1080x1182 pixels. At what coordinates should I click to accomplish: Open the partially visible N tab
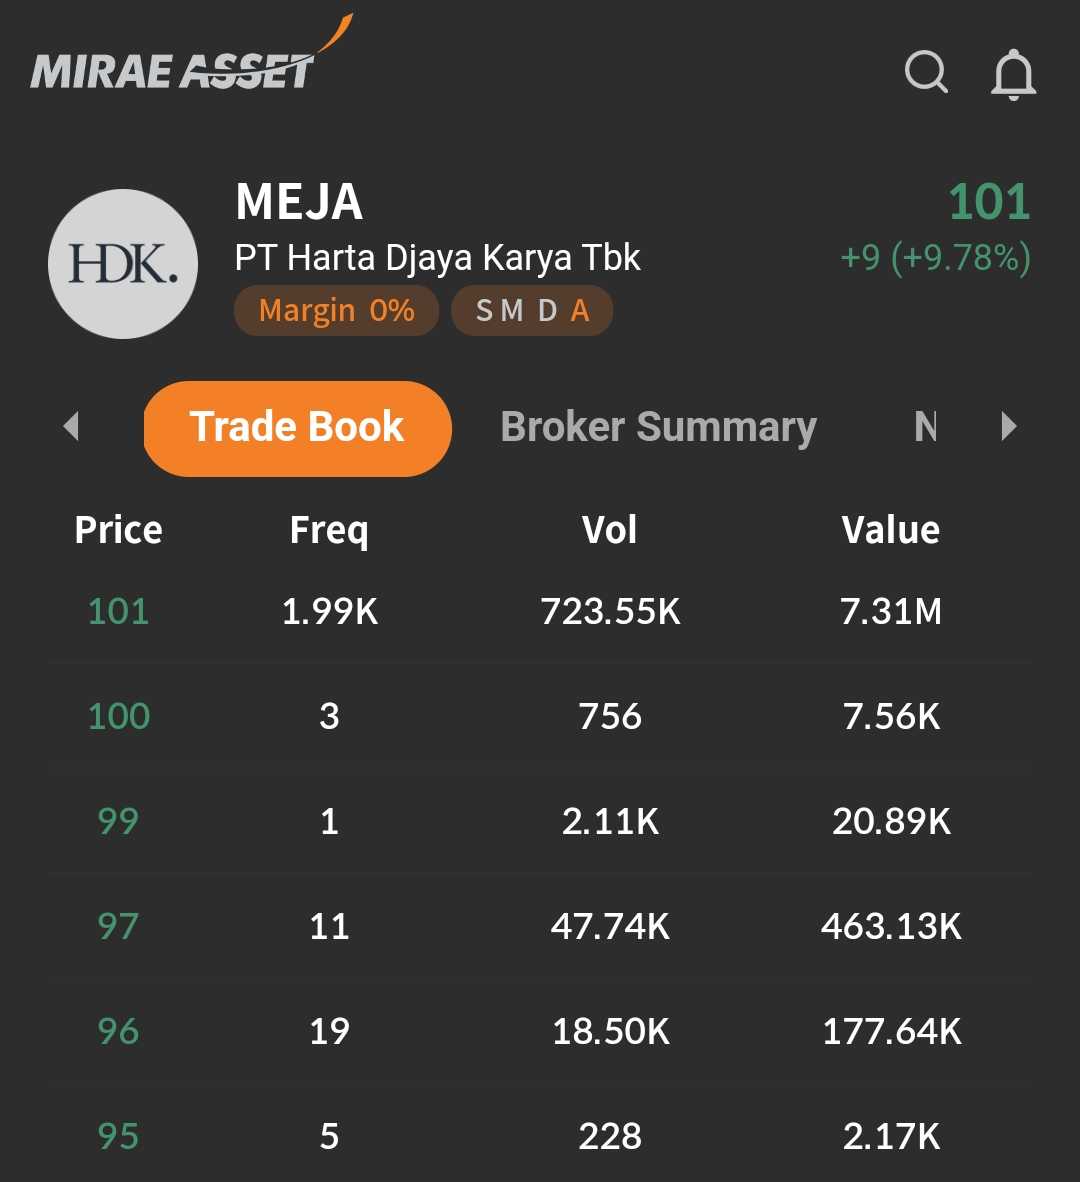point(926,428)
